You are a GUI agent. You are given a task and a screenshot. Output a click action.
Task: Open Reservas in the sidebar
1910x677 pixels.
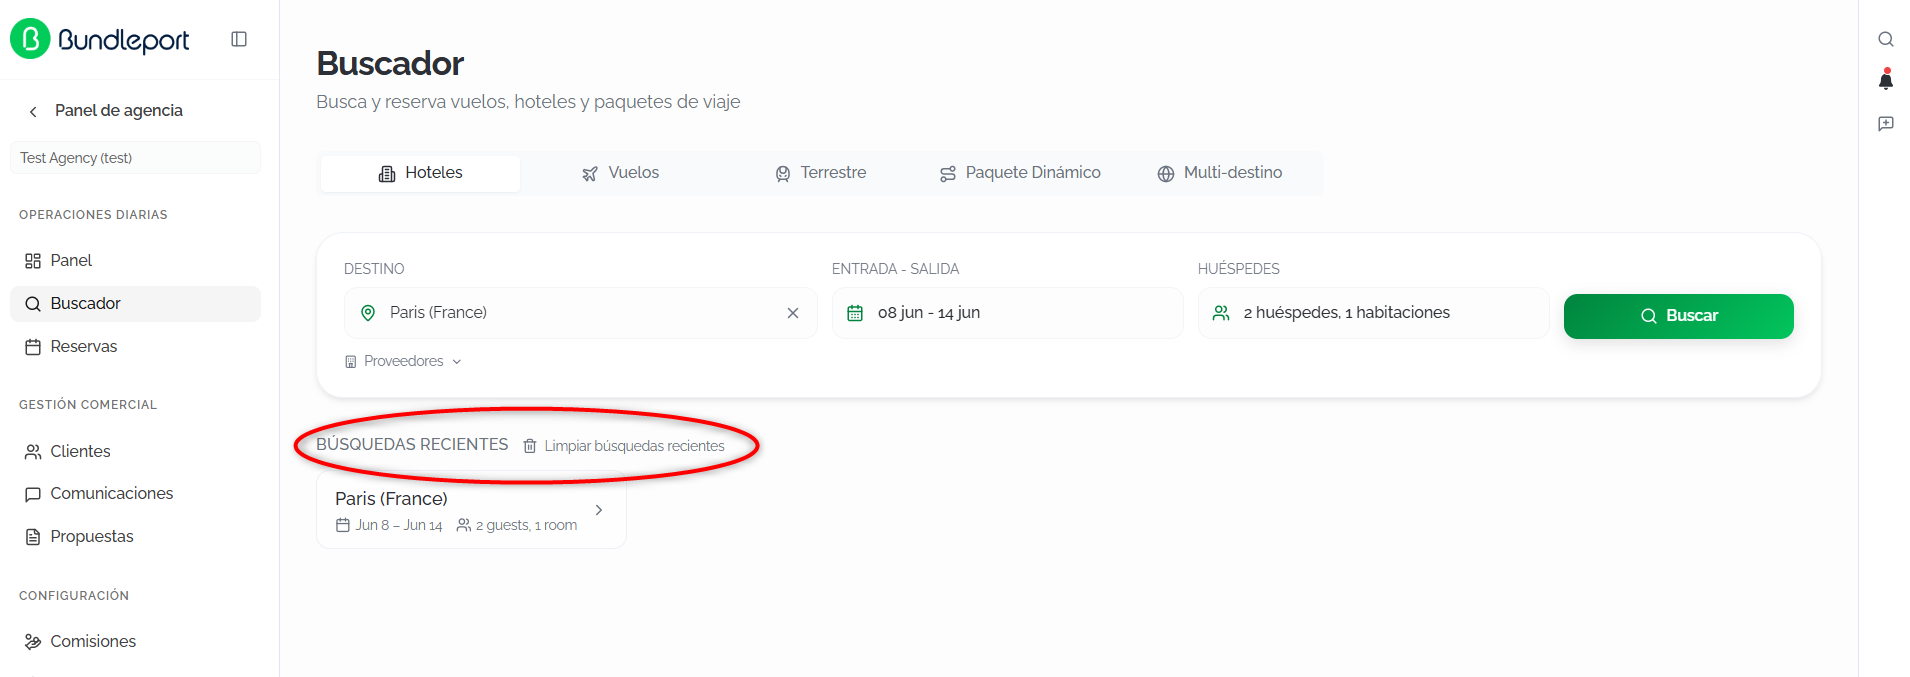135,346
